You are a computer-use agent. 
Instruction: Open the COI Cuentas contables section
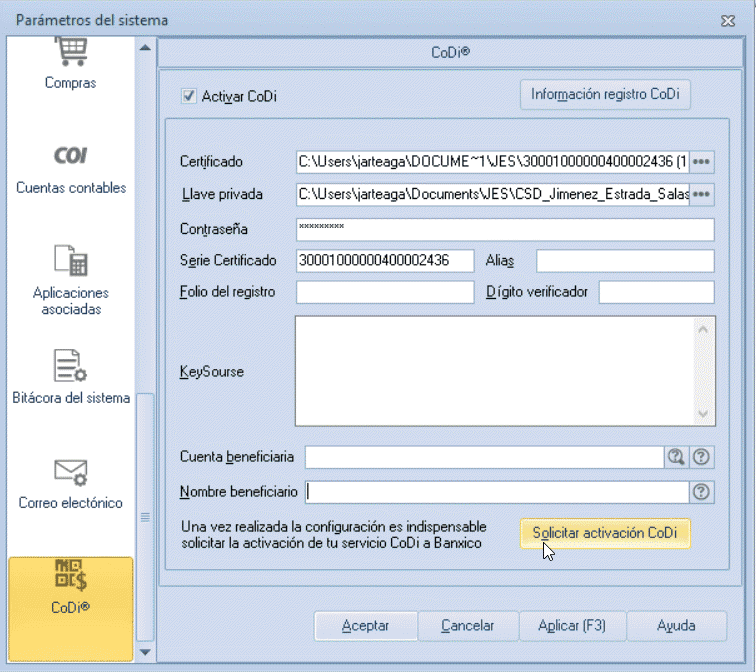pos(71,170)
